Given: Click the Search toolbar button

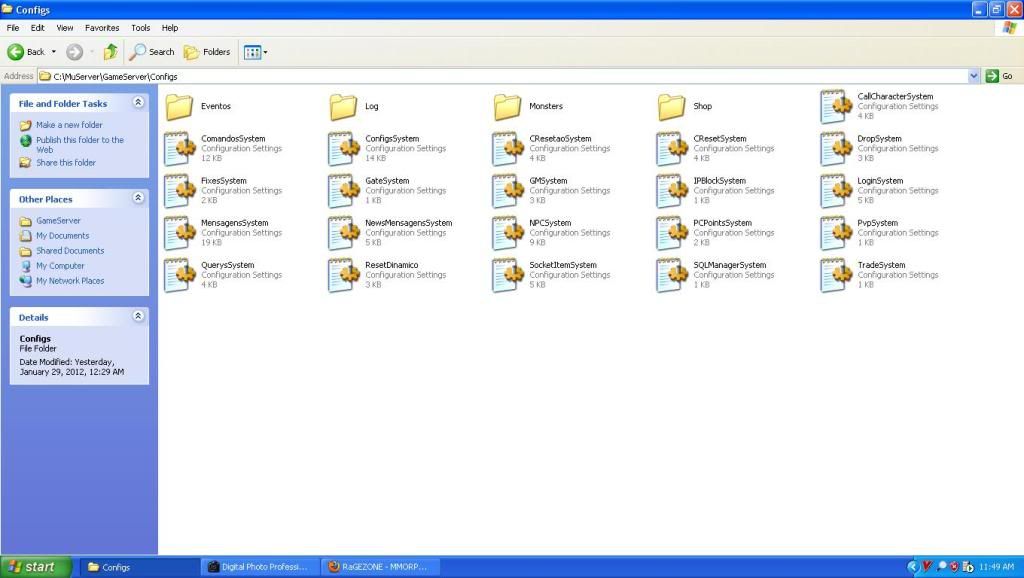Looking at the screenshot, I should pos(152,52).
